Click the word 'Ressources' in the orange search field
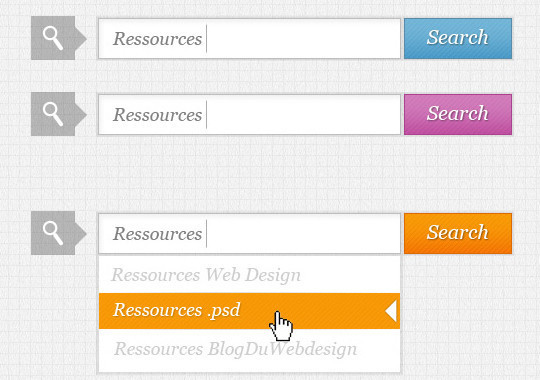 pyautogui.click(x=157, y=234)
